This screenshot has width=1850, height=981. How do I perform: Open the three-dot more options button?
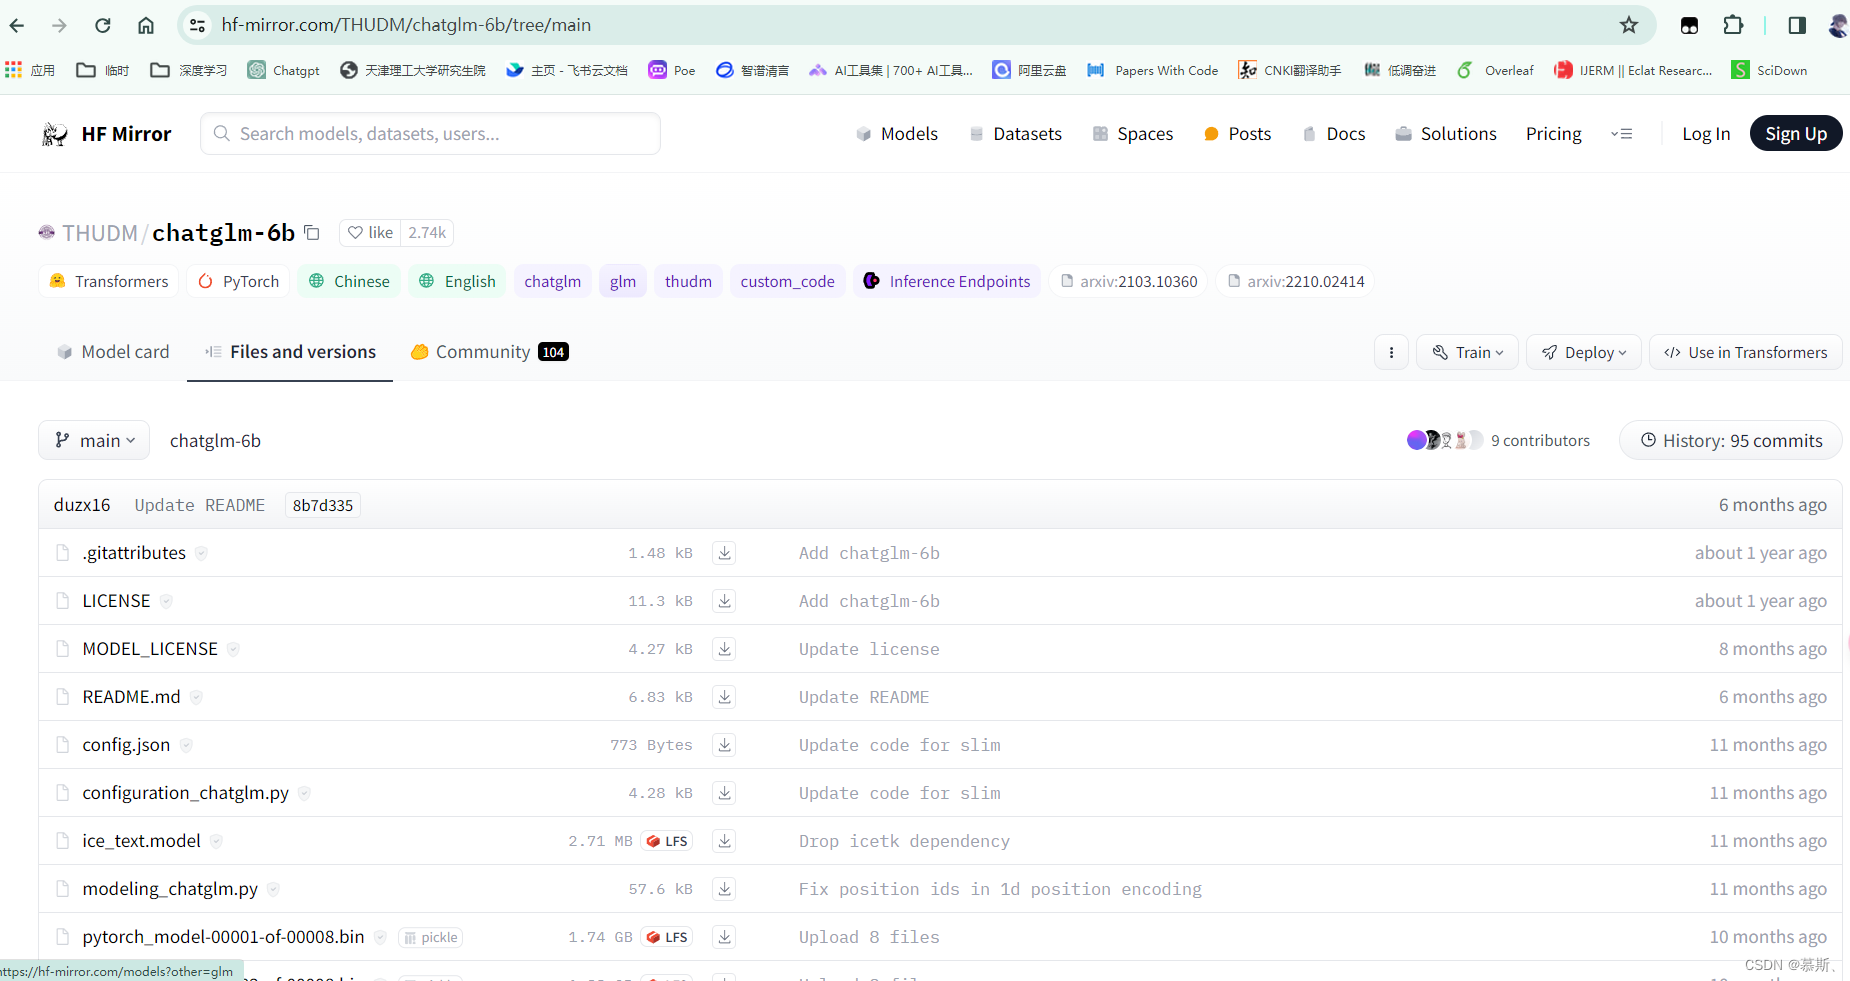[1391, 352]
